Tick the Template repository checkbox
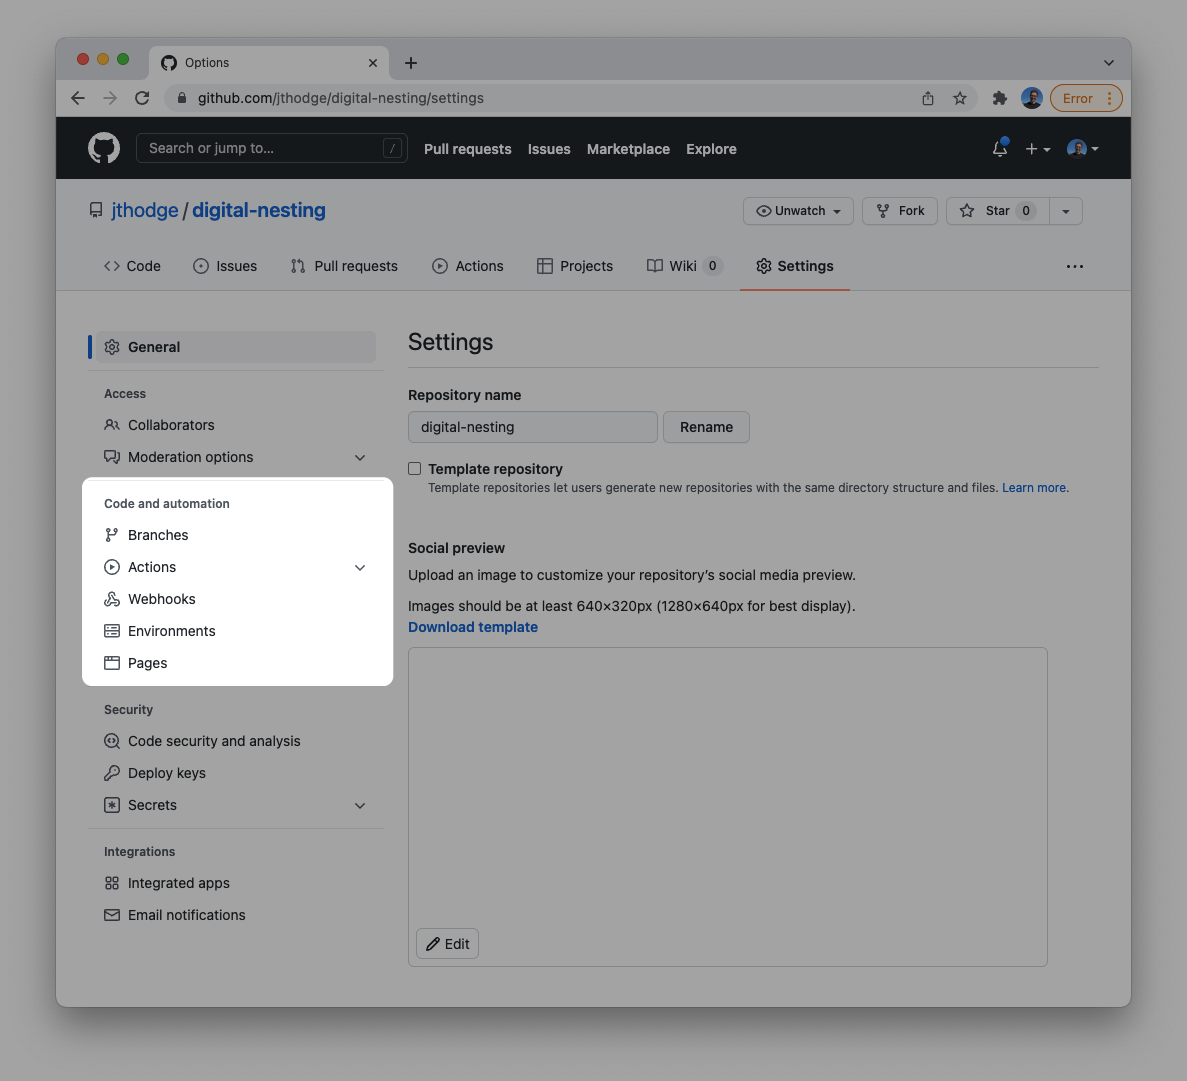 tap(415, 469)
